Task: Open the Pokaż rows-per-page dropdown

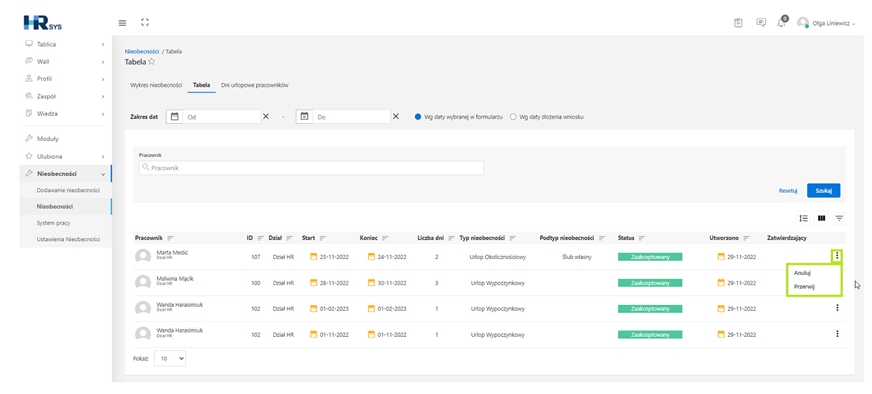Action: pos(170,359)
